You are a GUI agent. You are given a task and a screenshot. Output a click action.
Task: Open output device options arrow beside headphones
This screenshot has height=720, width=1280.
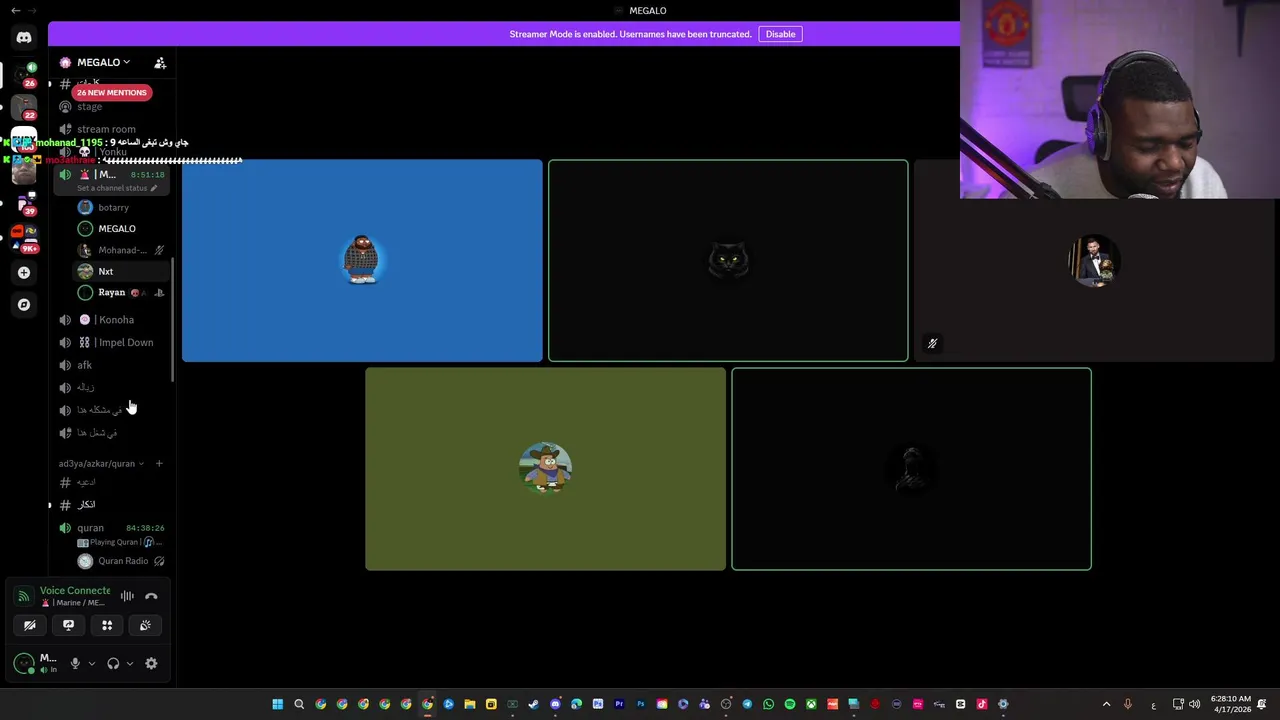(130, 663)
